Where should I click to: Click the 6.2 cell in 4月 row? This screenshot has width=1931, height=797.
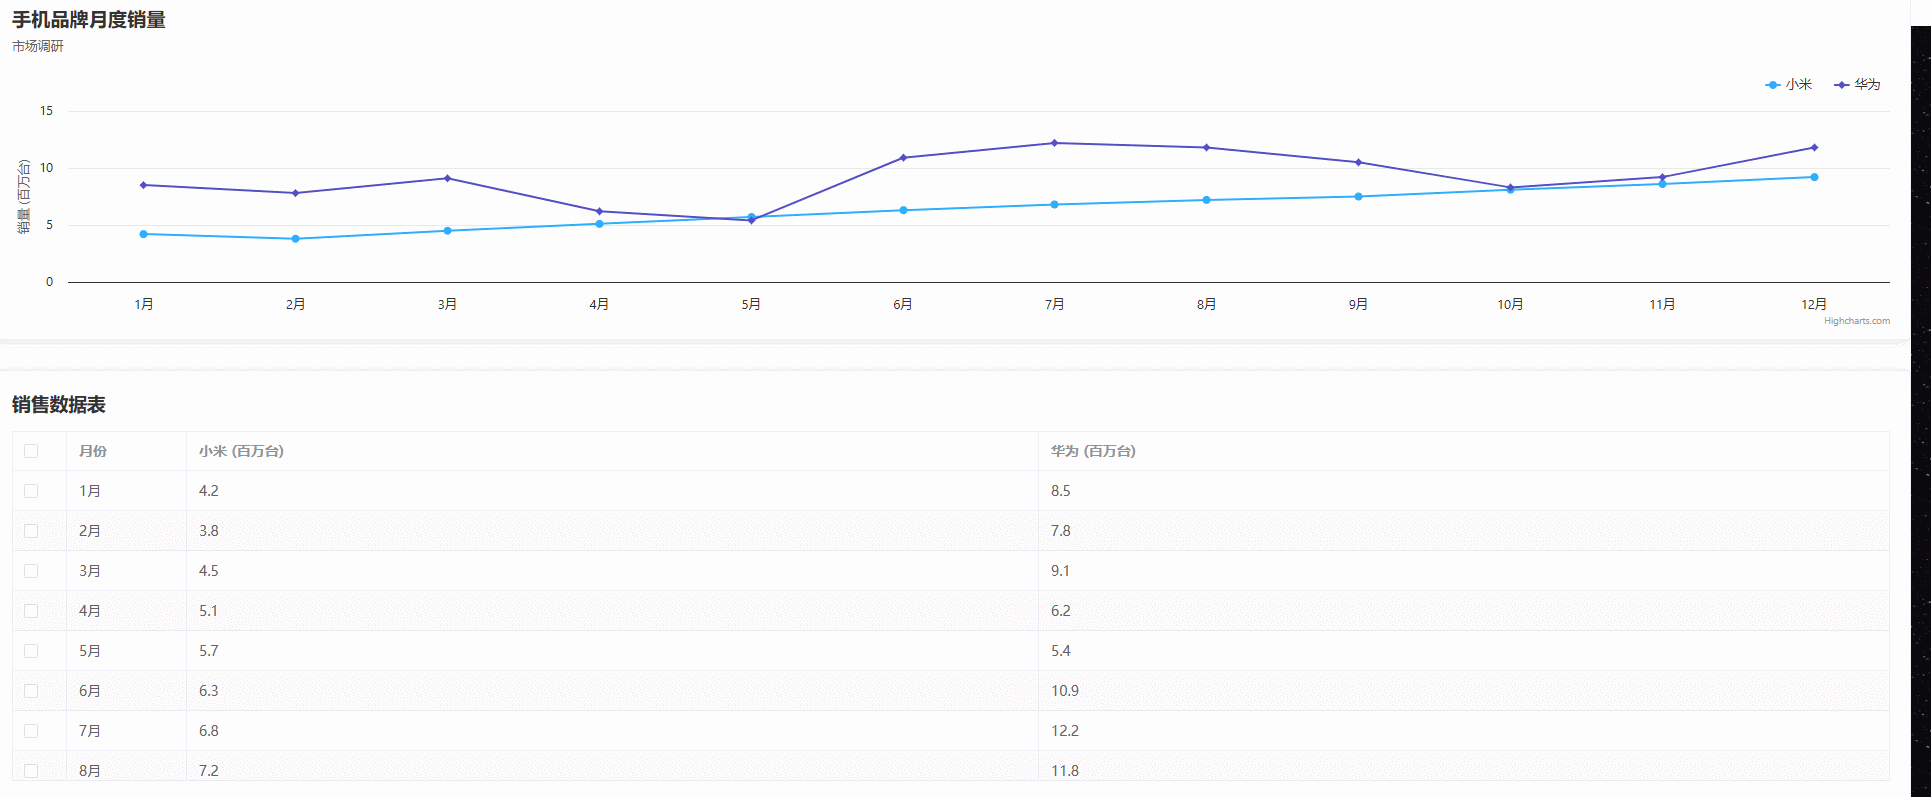click(1464, 611)
